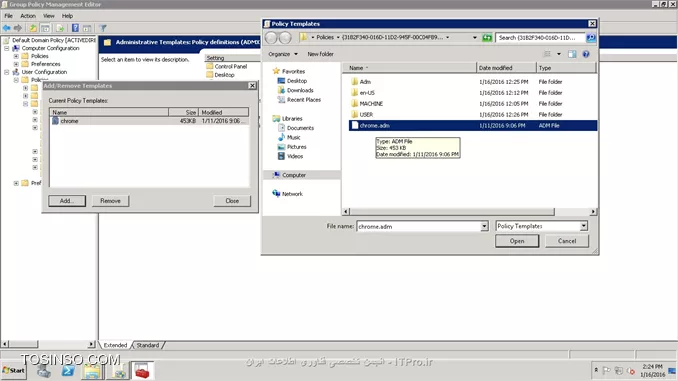Toggle the Show/Hide Console Tree toolbar icon

click(x=45, y=28)
